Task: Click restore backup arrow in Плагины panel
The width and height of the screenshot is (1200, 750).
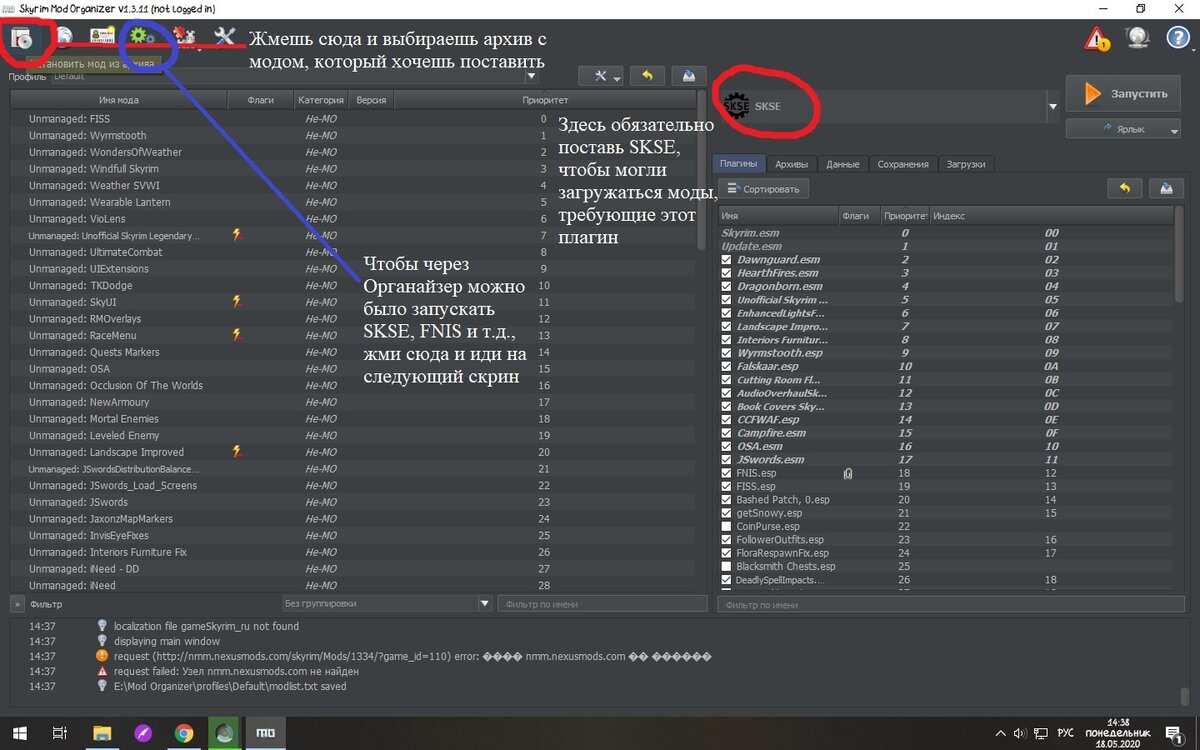Action: [1125, 188]
